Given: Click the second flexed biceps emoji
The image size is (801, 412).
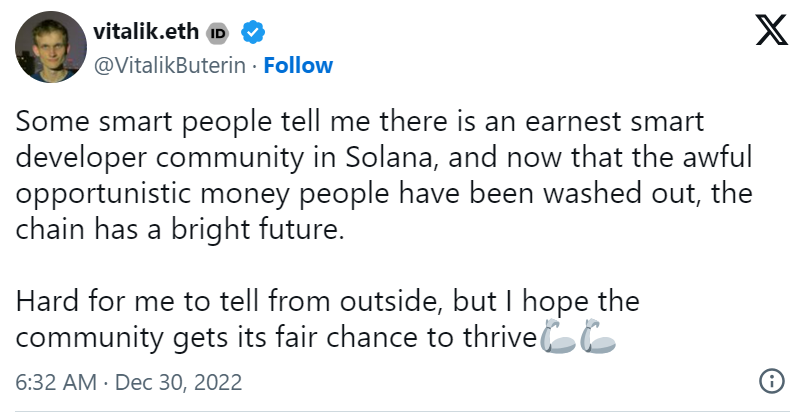Looking at the screenshot, I should click(x=598, y=336).
